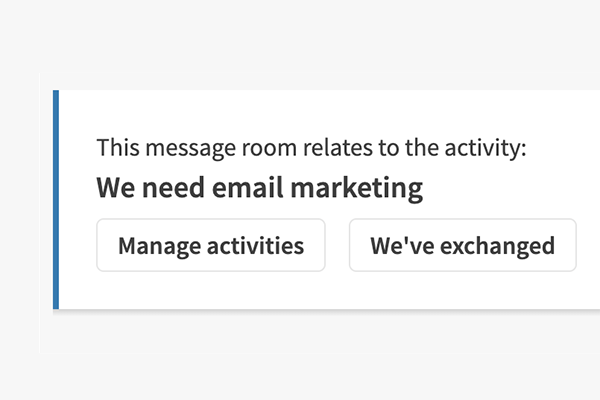
Task: Click the white card space above the intro text
Action: click(300, 110)
